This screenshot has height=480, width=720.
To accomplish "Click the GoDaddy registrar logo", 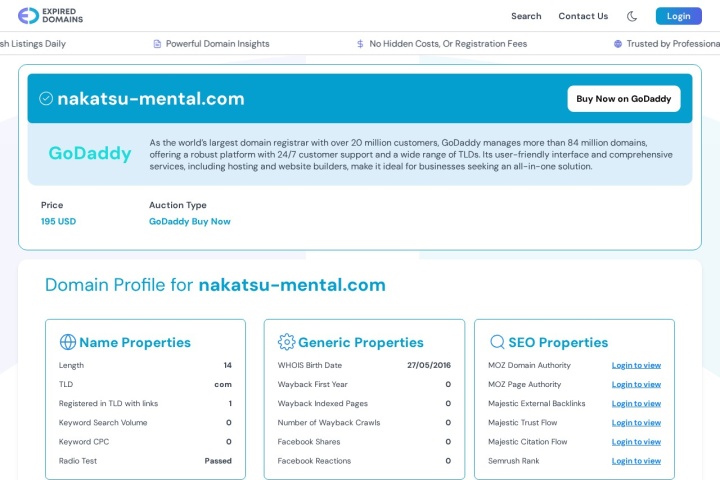I will pyautogui.click(x=90, y=153).
